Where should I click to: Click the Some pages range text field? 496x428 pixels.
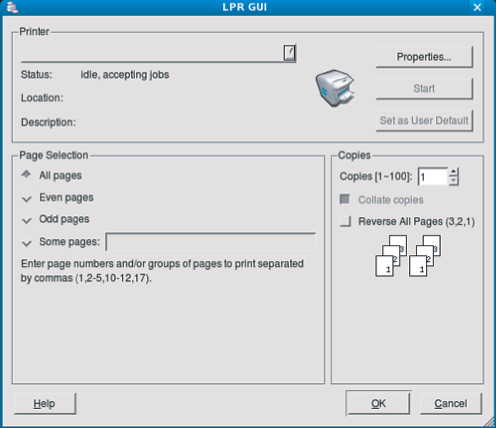click(210, 242)
